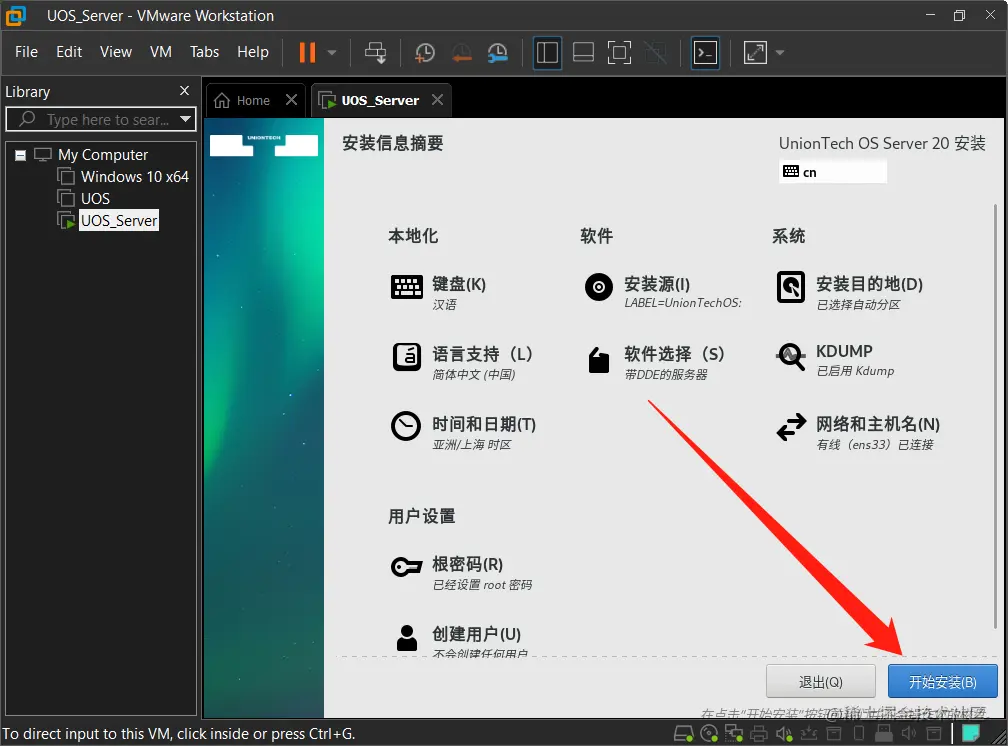
Task: Open 网络和主机名(N) network settings
Action: coord(858,433)
